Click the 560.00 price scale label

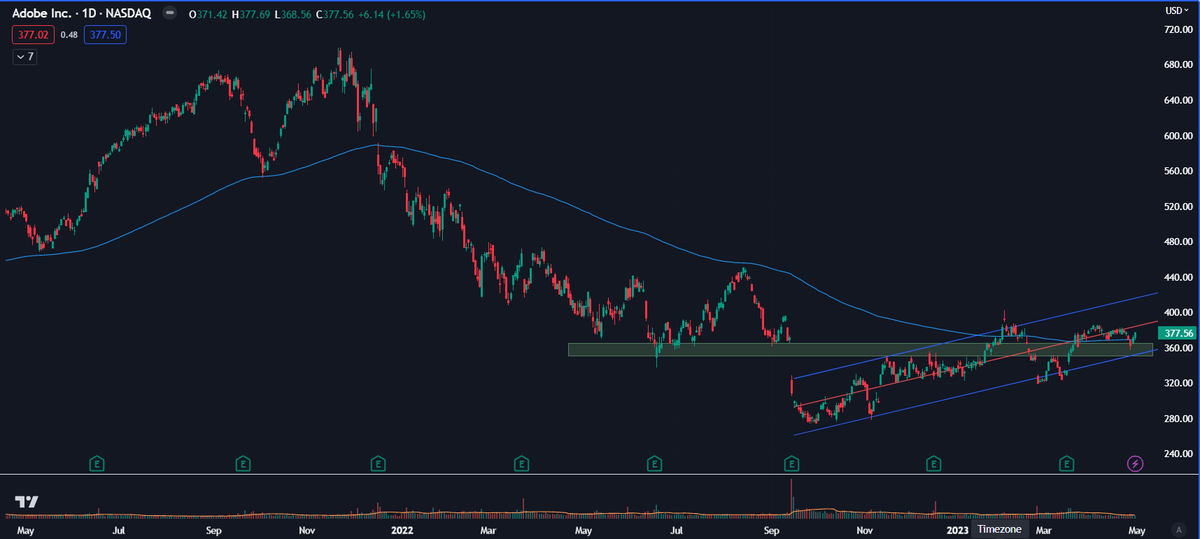1176,171
